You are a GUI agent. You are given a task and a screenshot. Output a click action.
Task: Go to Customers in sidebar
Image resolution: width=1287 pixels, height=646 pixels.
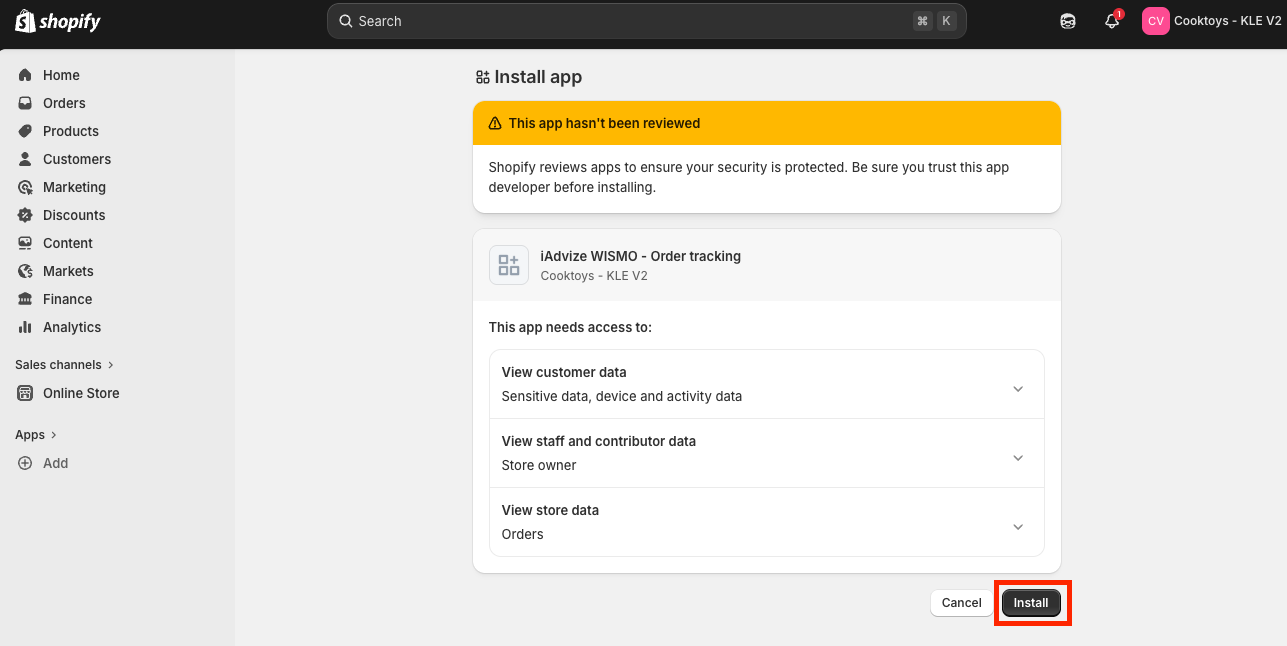76,159
